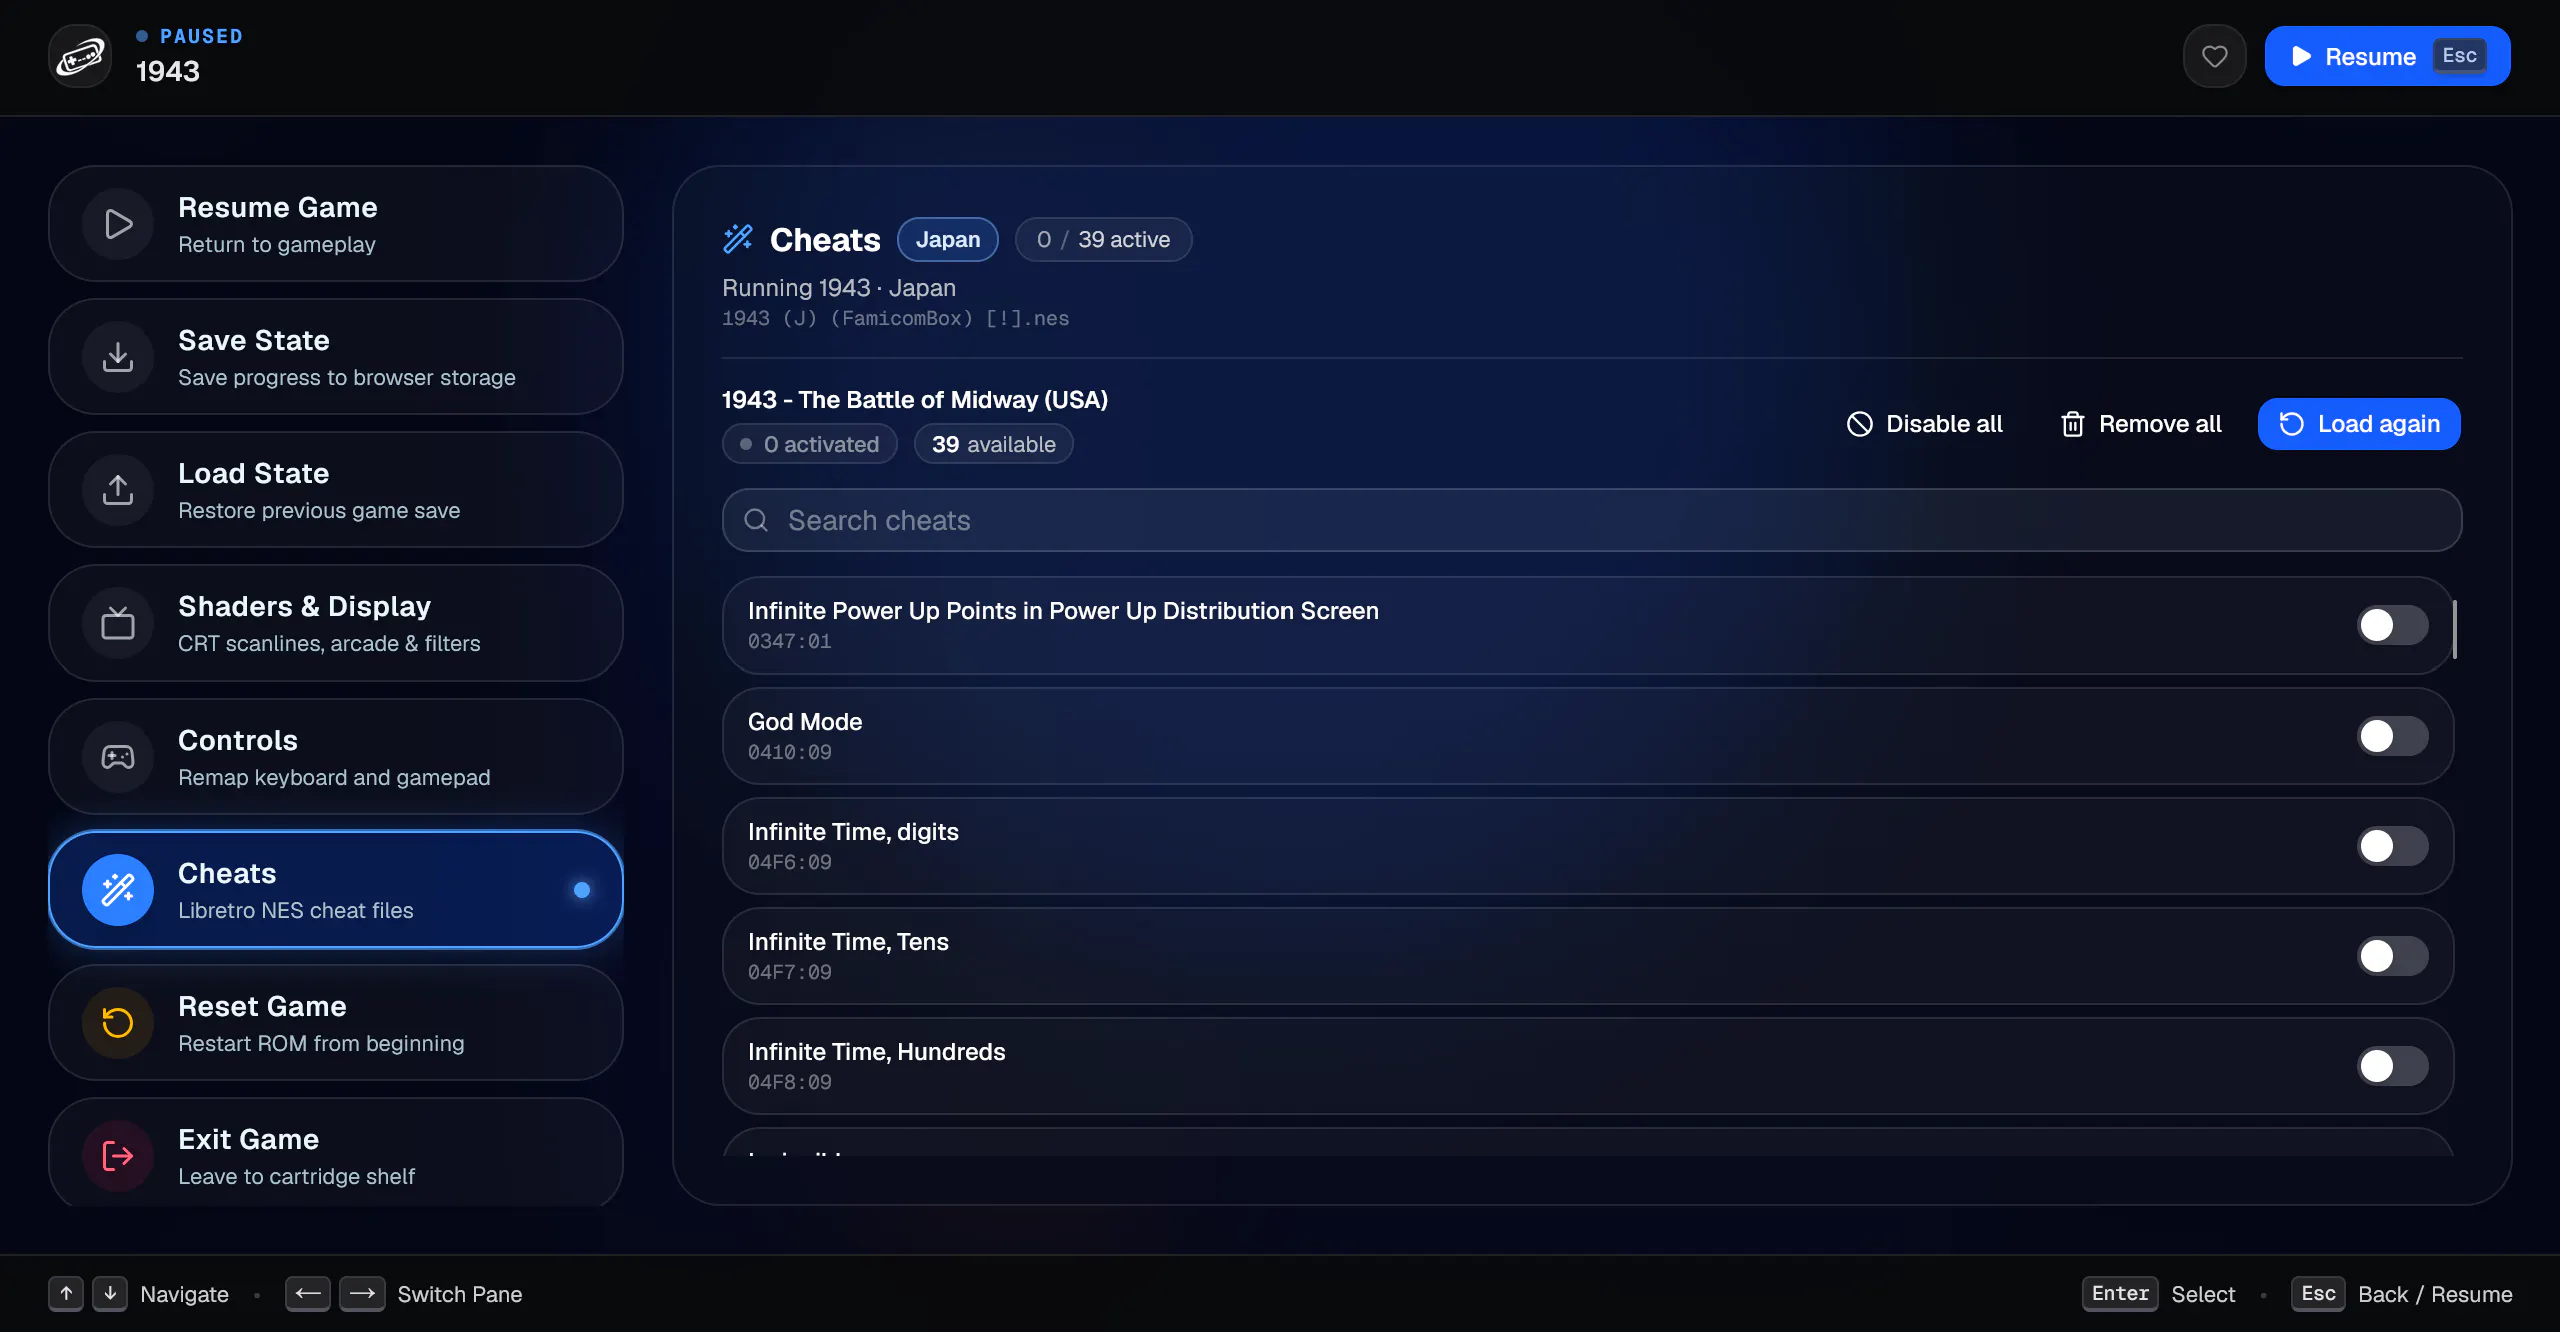
Task: Click the heart favorite icon
Action: click(x=2214, y=56)
